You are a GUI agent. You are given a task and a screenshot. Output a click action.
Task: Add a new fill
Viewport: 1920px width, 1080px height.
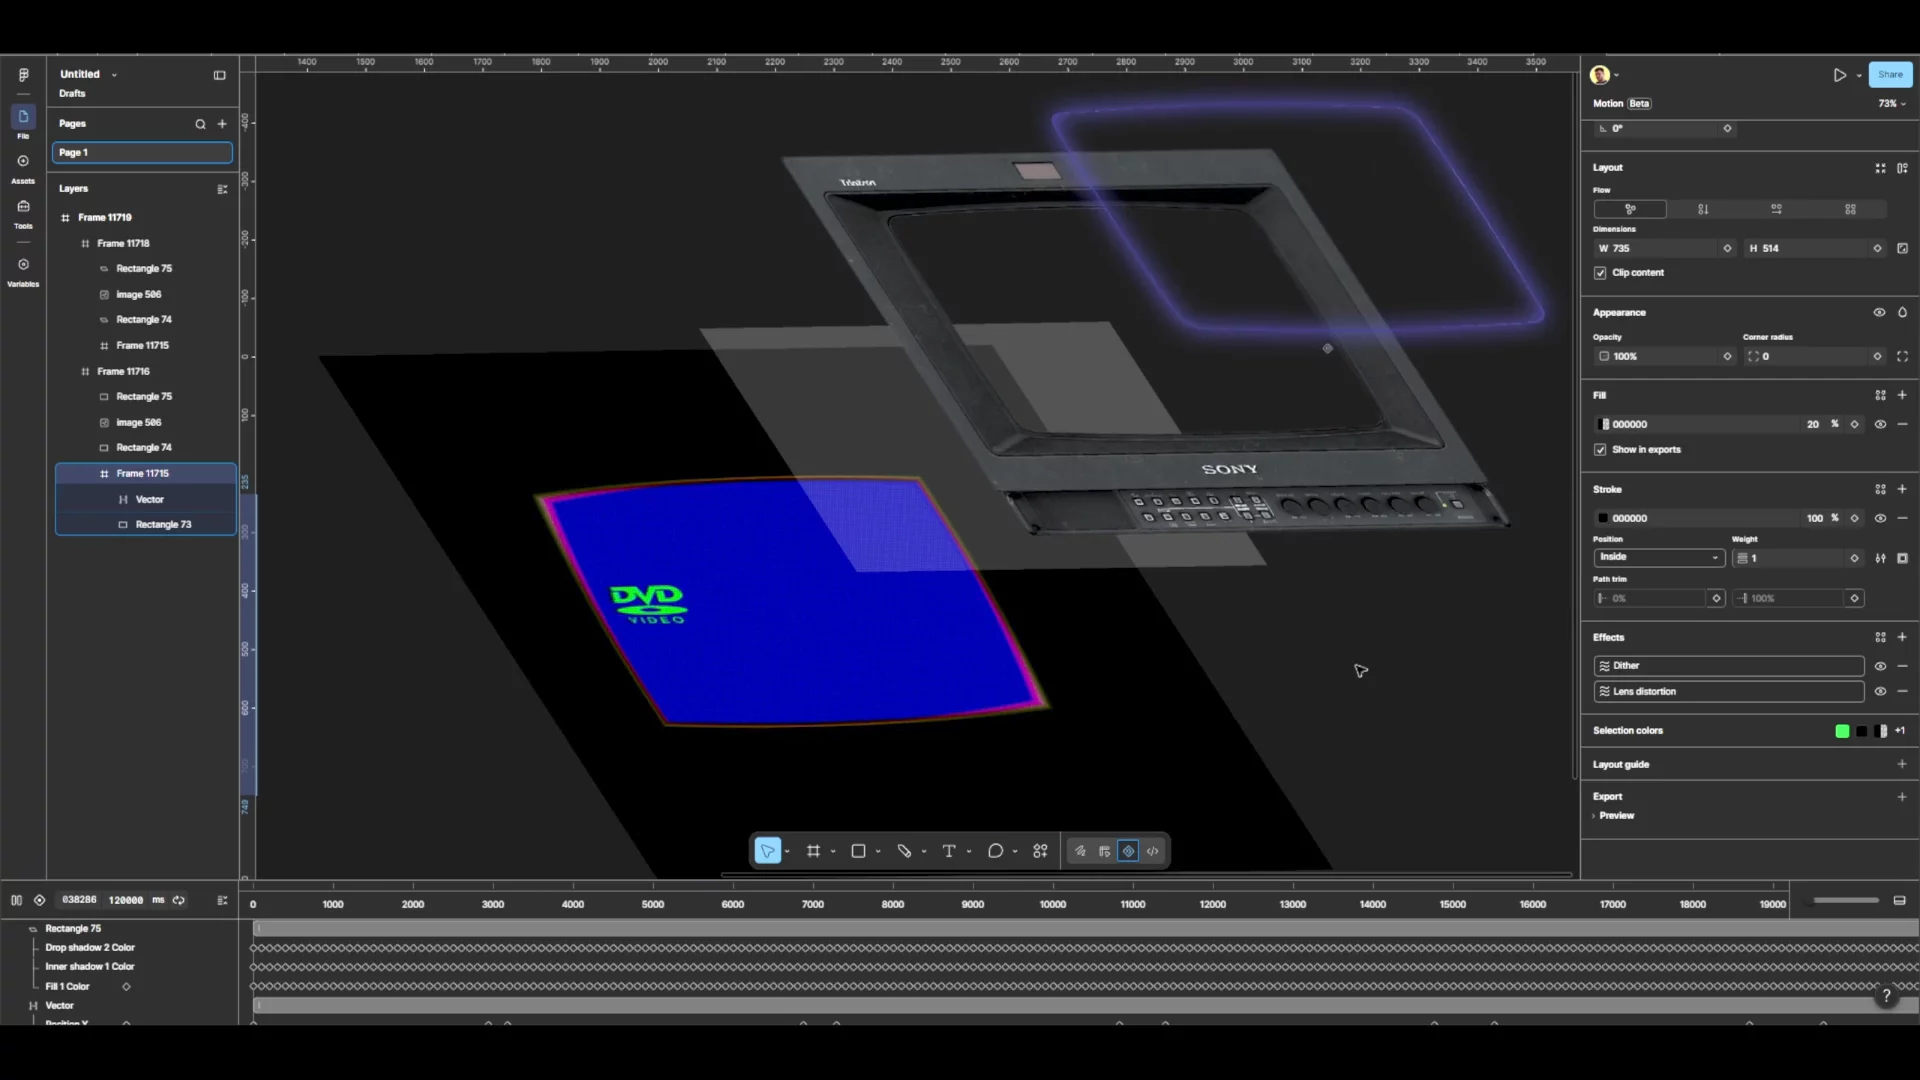[1902, 395]
